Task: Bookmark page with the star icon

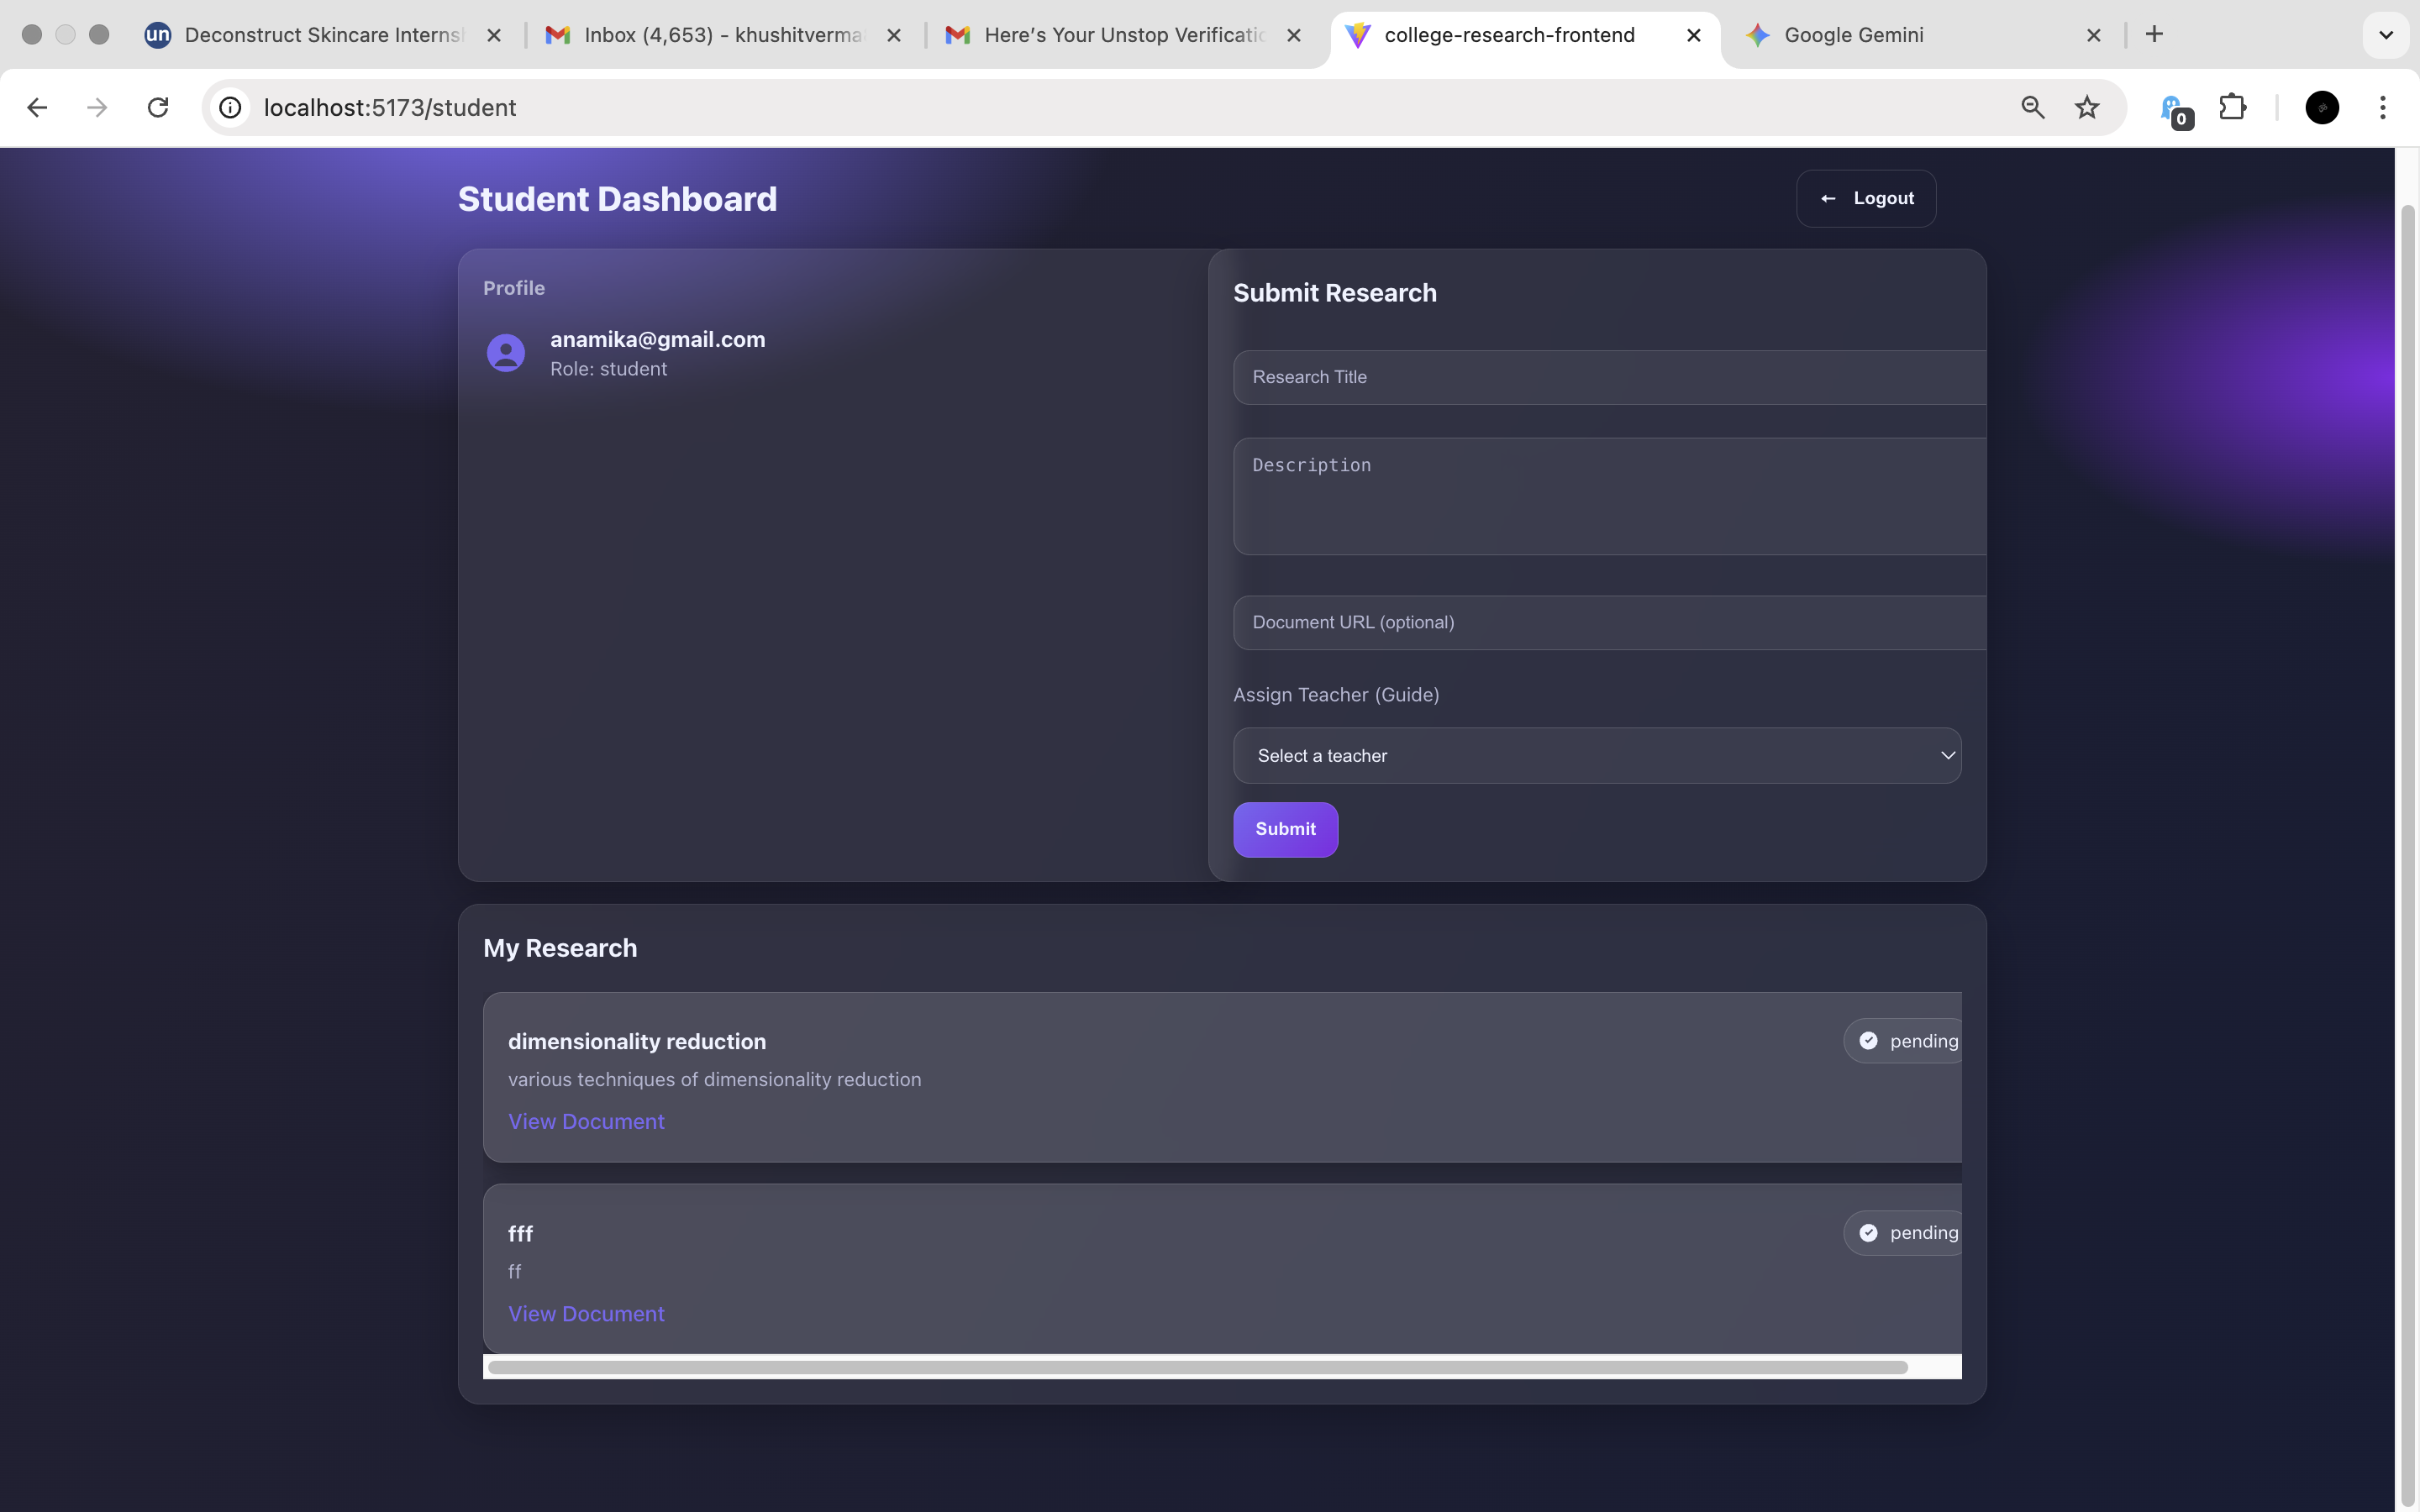Action: (2087, 107)
